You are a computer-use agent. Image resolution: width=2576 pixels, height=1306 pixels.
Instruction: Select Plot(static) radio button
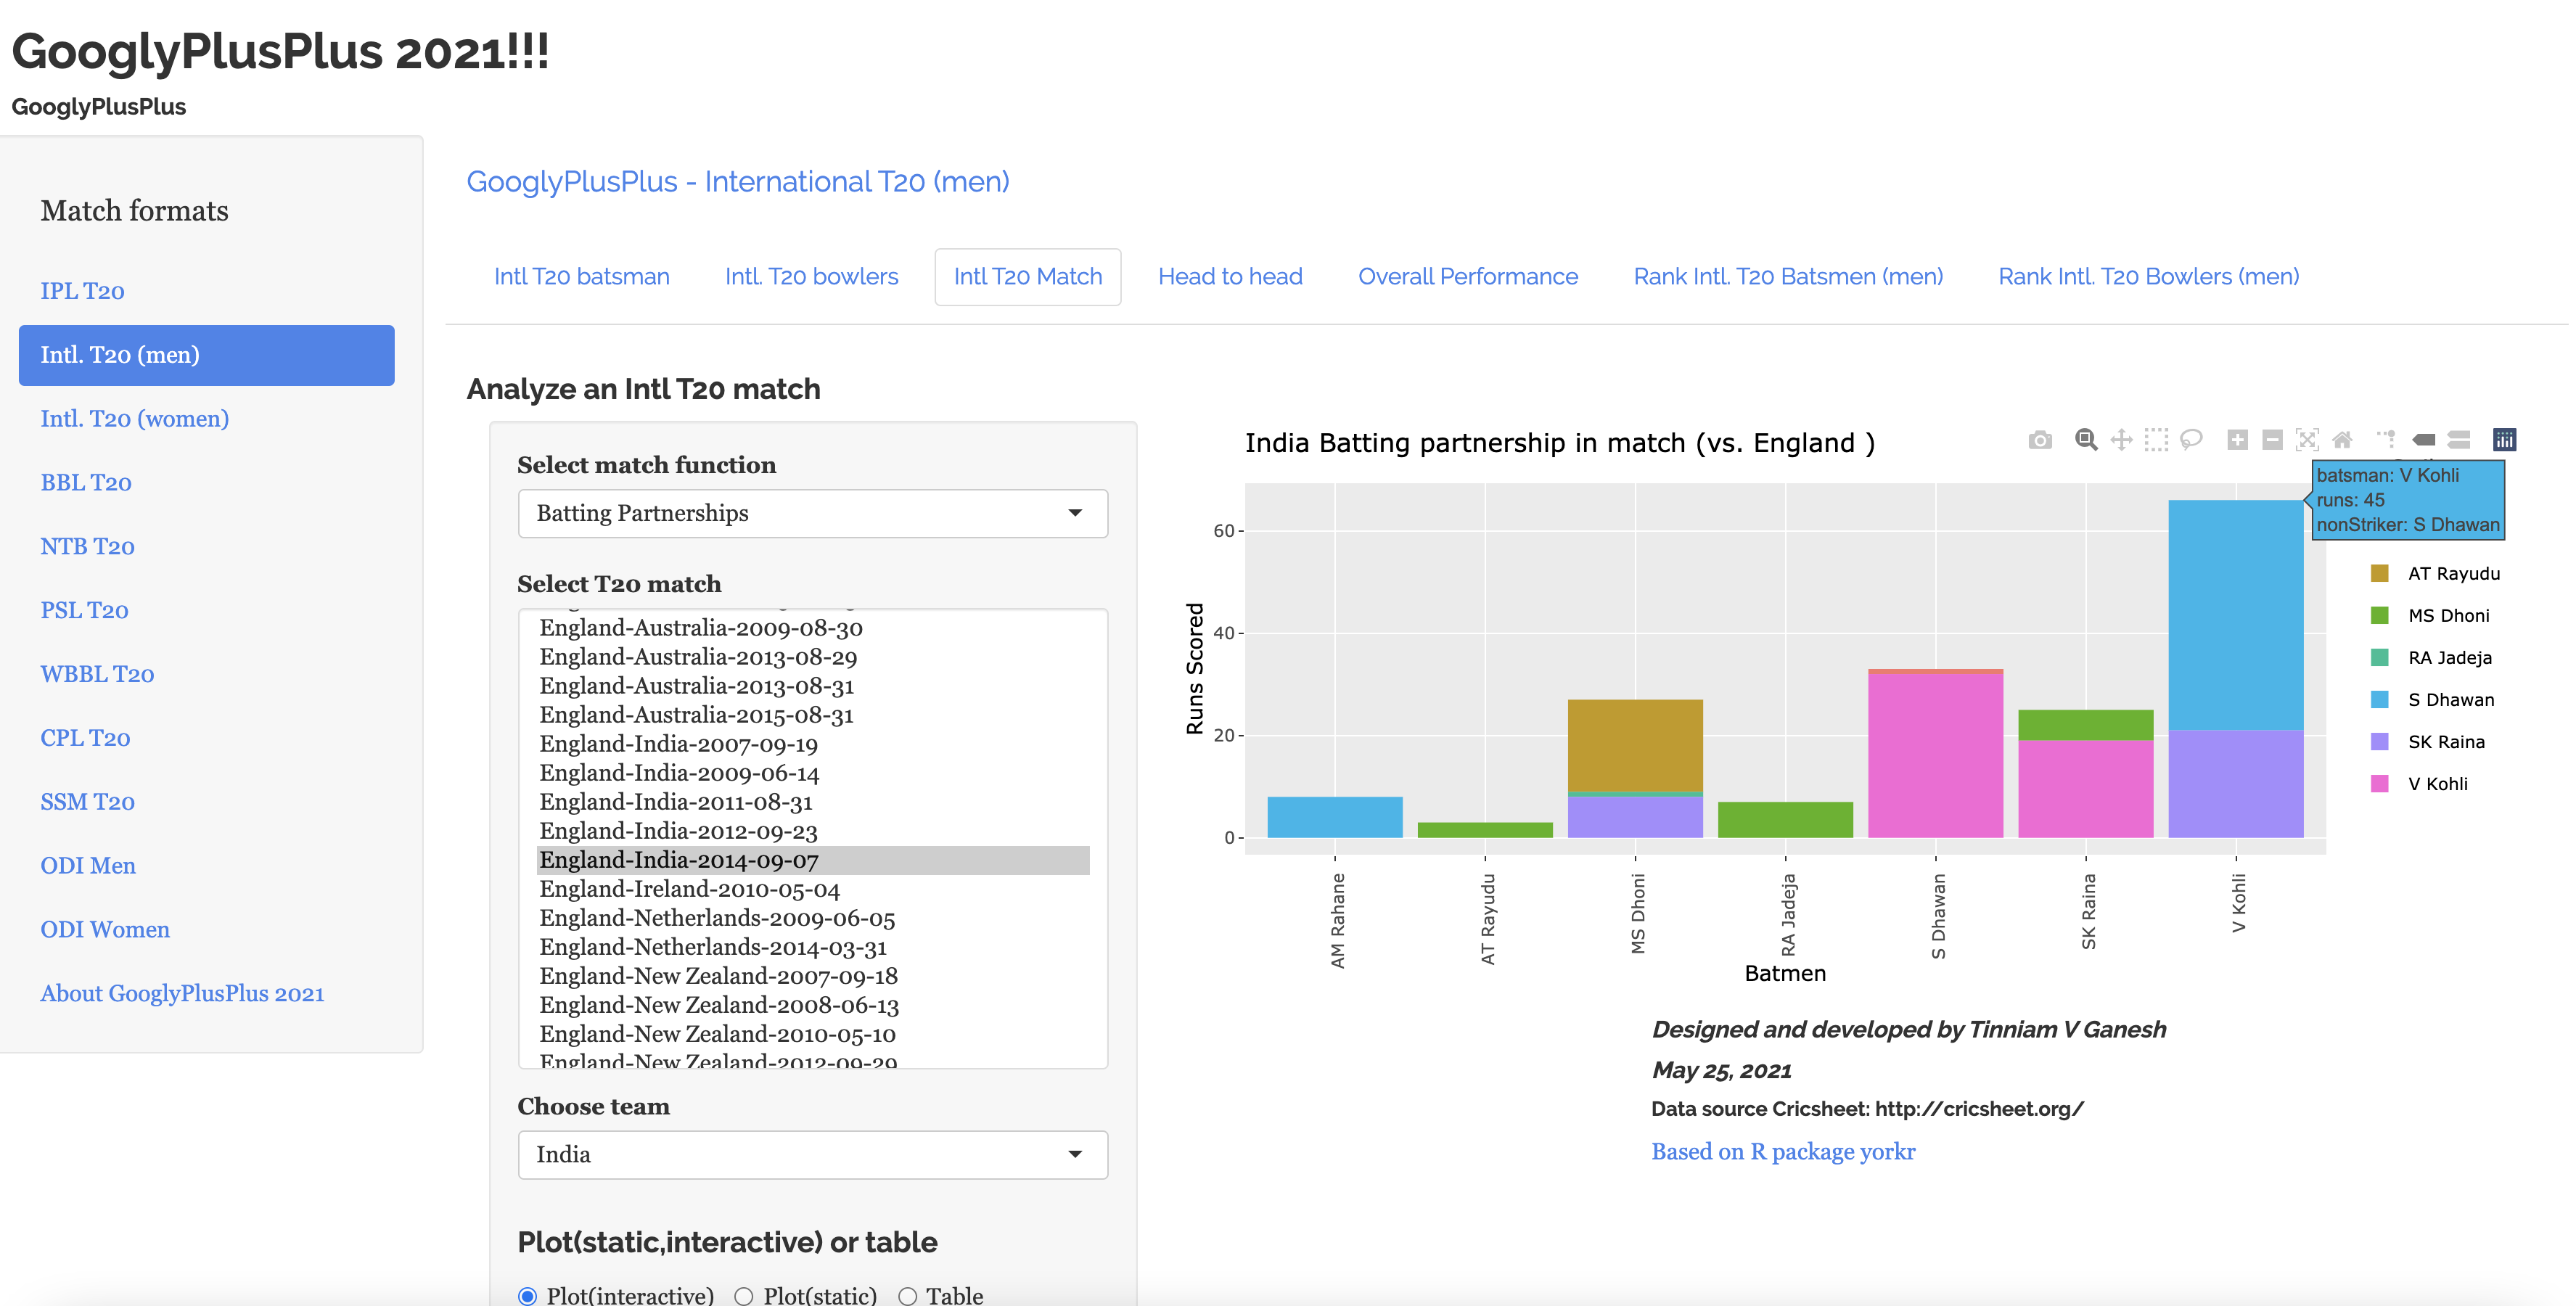[743, 1296]
